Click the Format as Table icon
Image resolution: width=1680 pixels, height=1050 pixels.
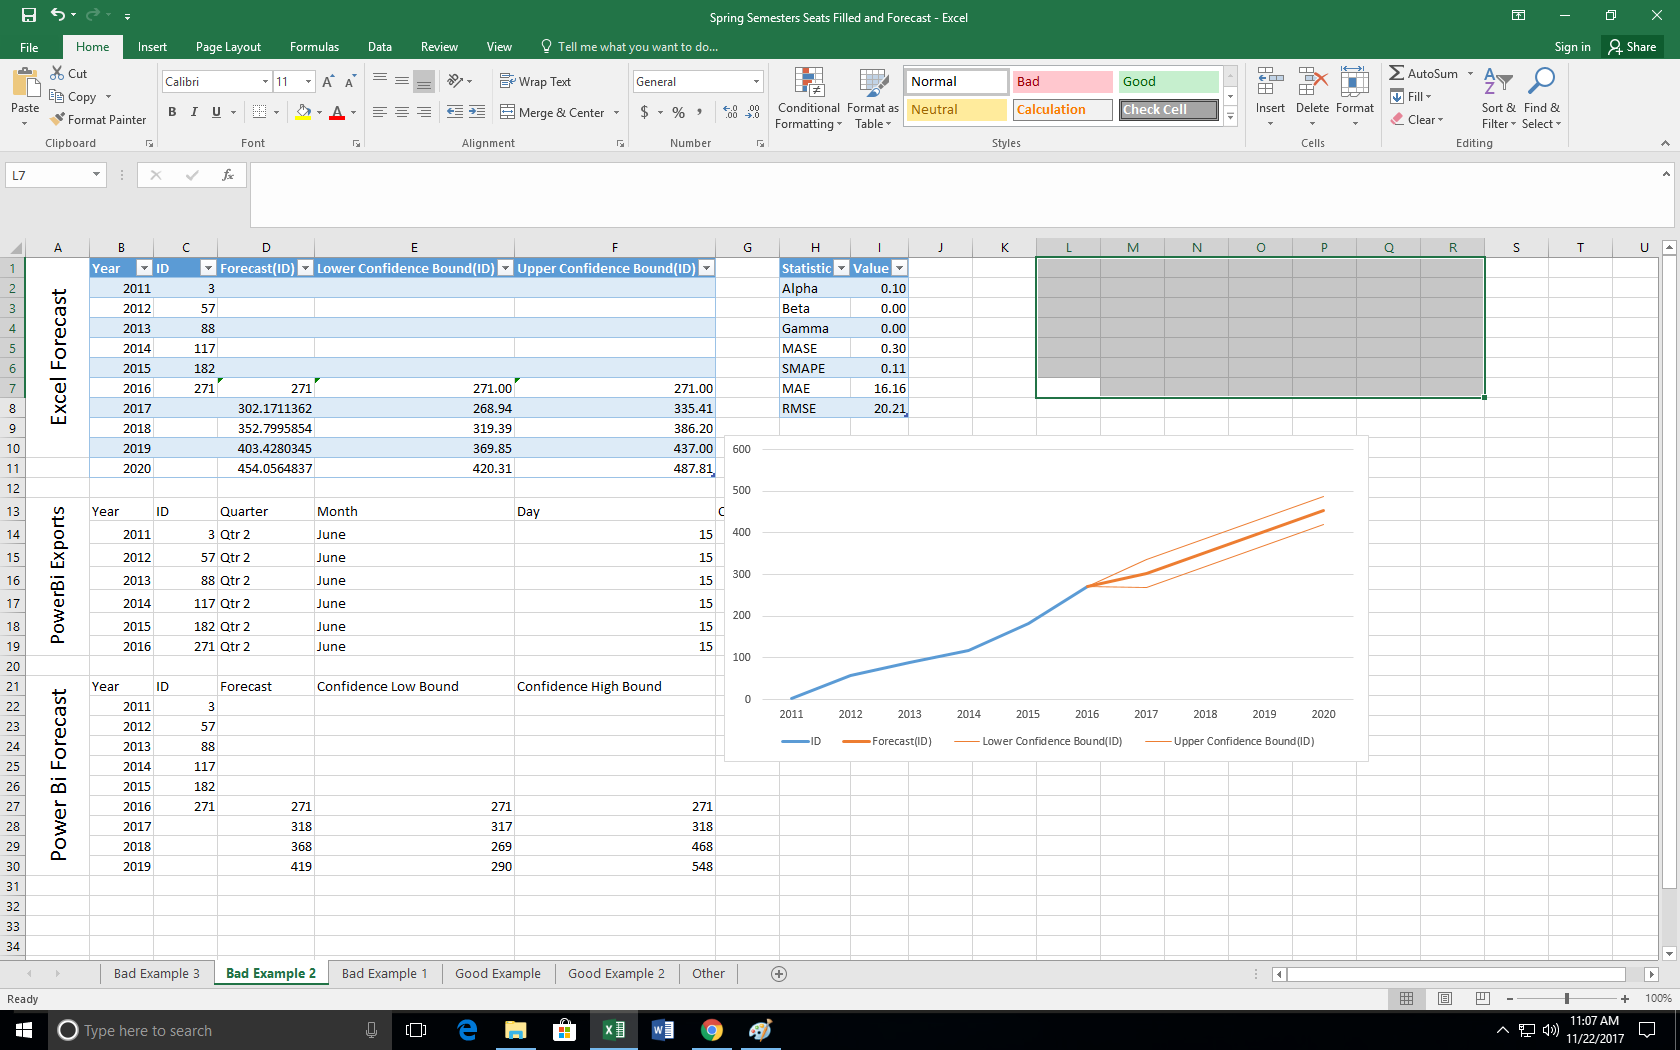tap(873, 82)
